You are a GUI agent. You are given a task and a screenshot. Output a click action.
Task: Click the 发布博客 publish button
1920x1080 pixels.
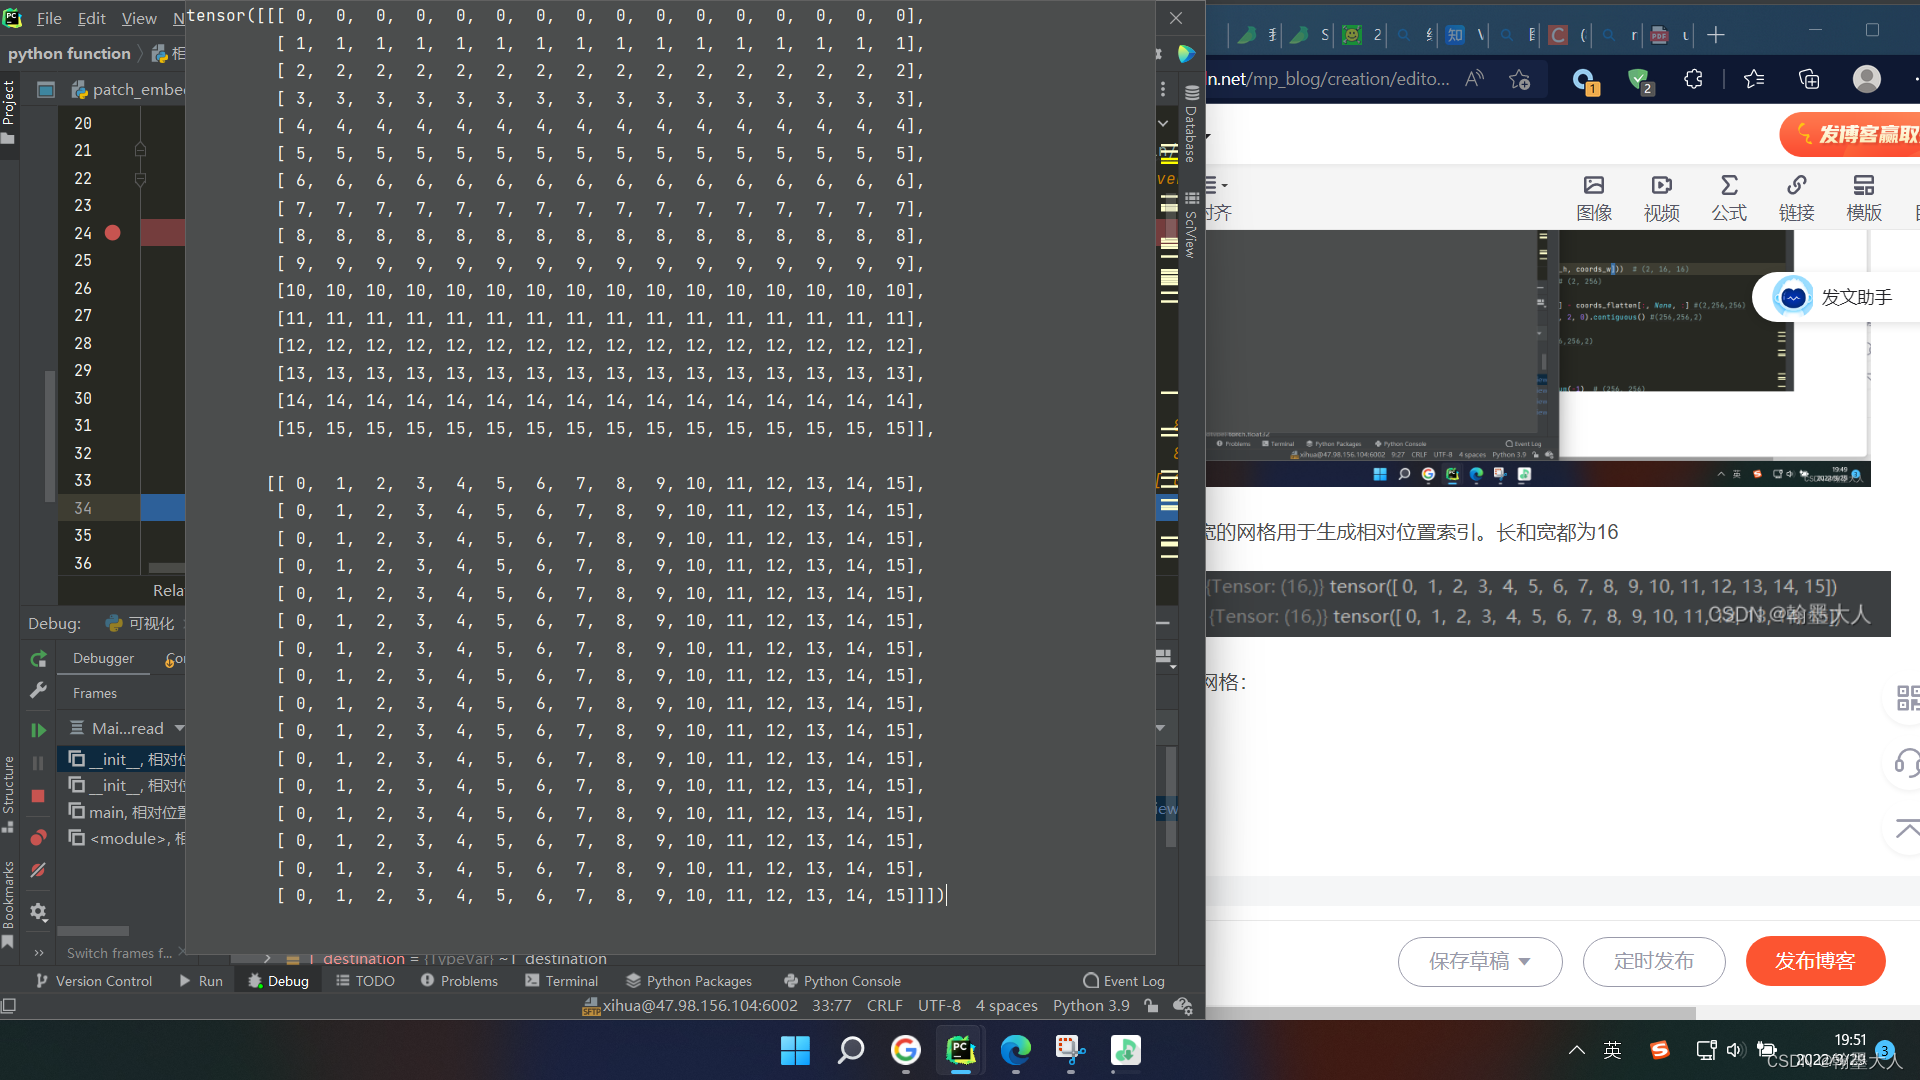[x=1815, y=961]
